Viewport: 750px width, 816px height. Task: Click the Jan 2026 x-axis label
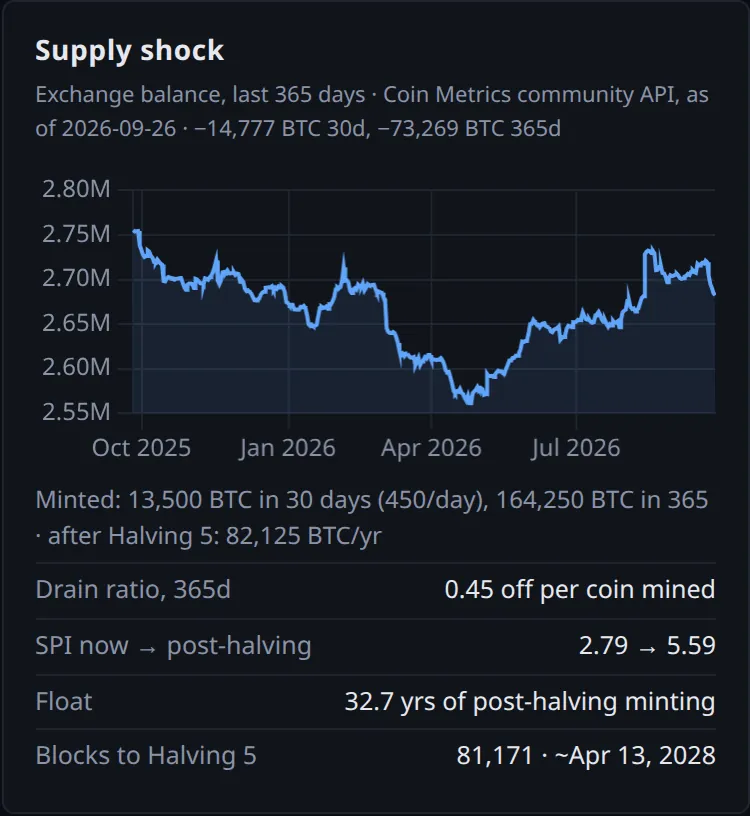coord(287,448)
